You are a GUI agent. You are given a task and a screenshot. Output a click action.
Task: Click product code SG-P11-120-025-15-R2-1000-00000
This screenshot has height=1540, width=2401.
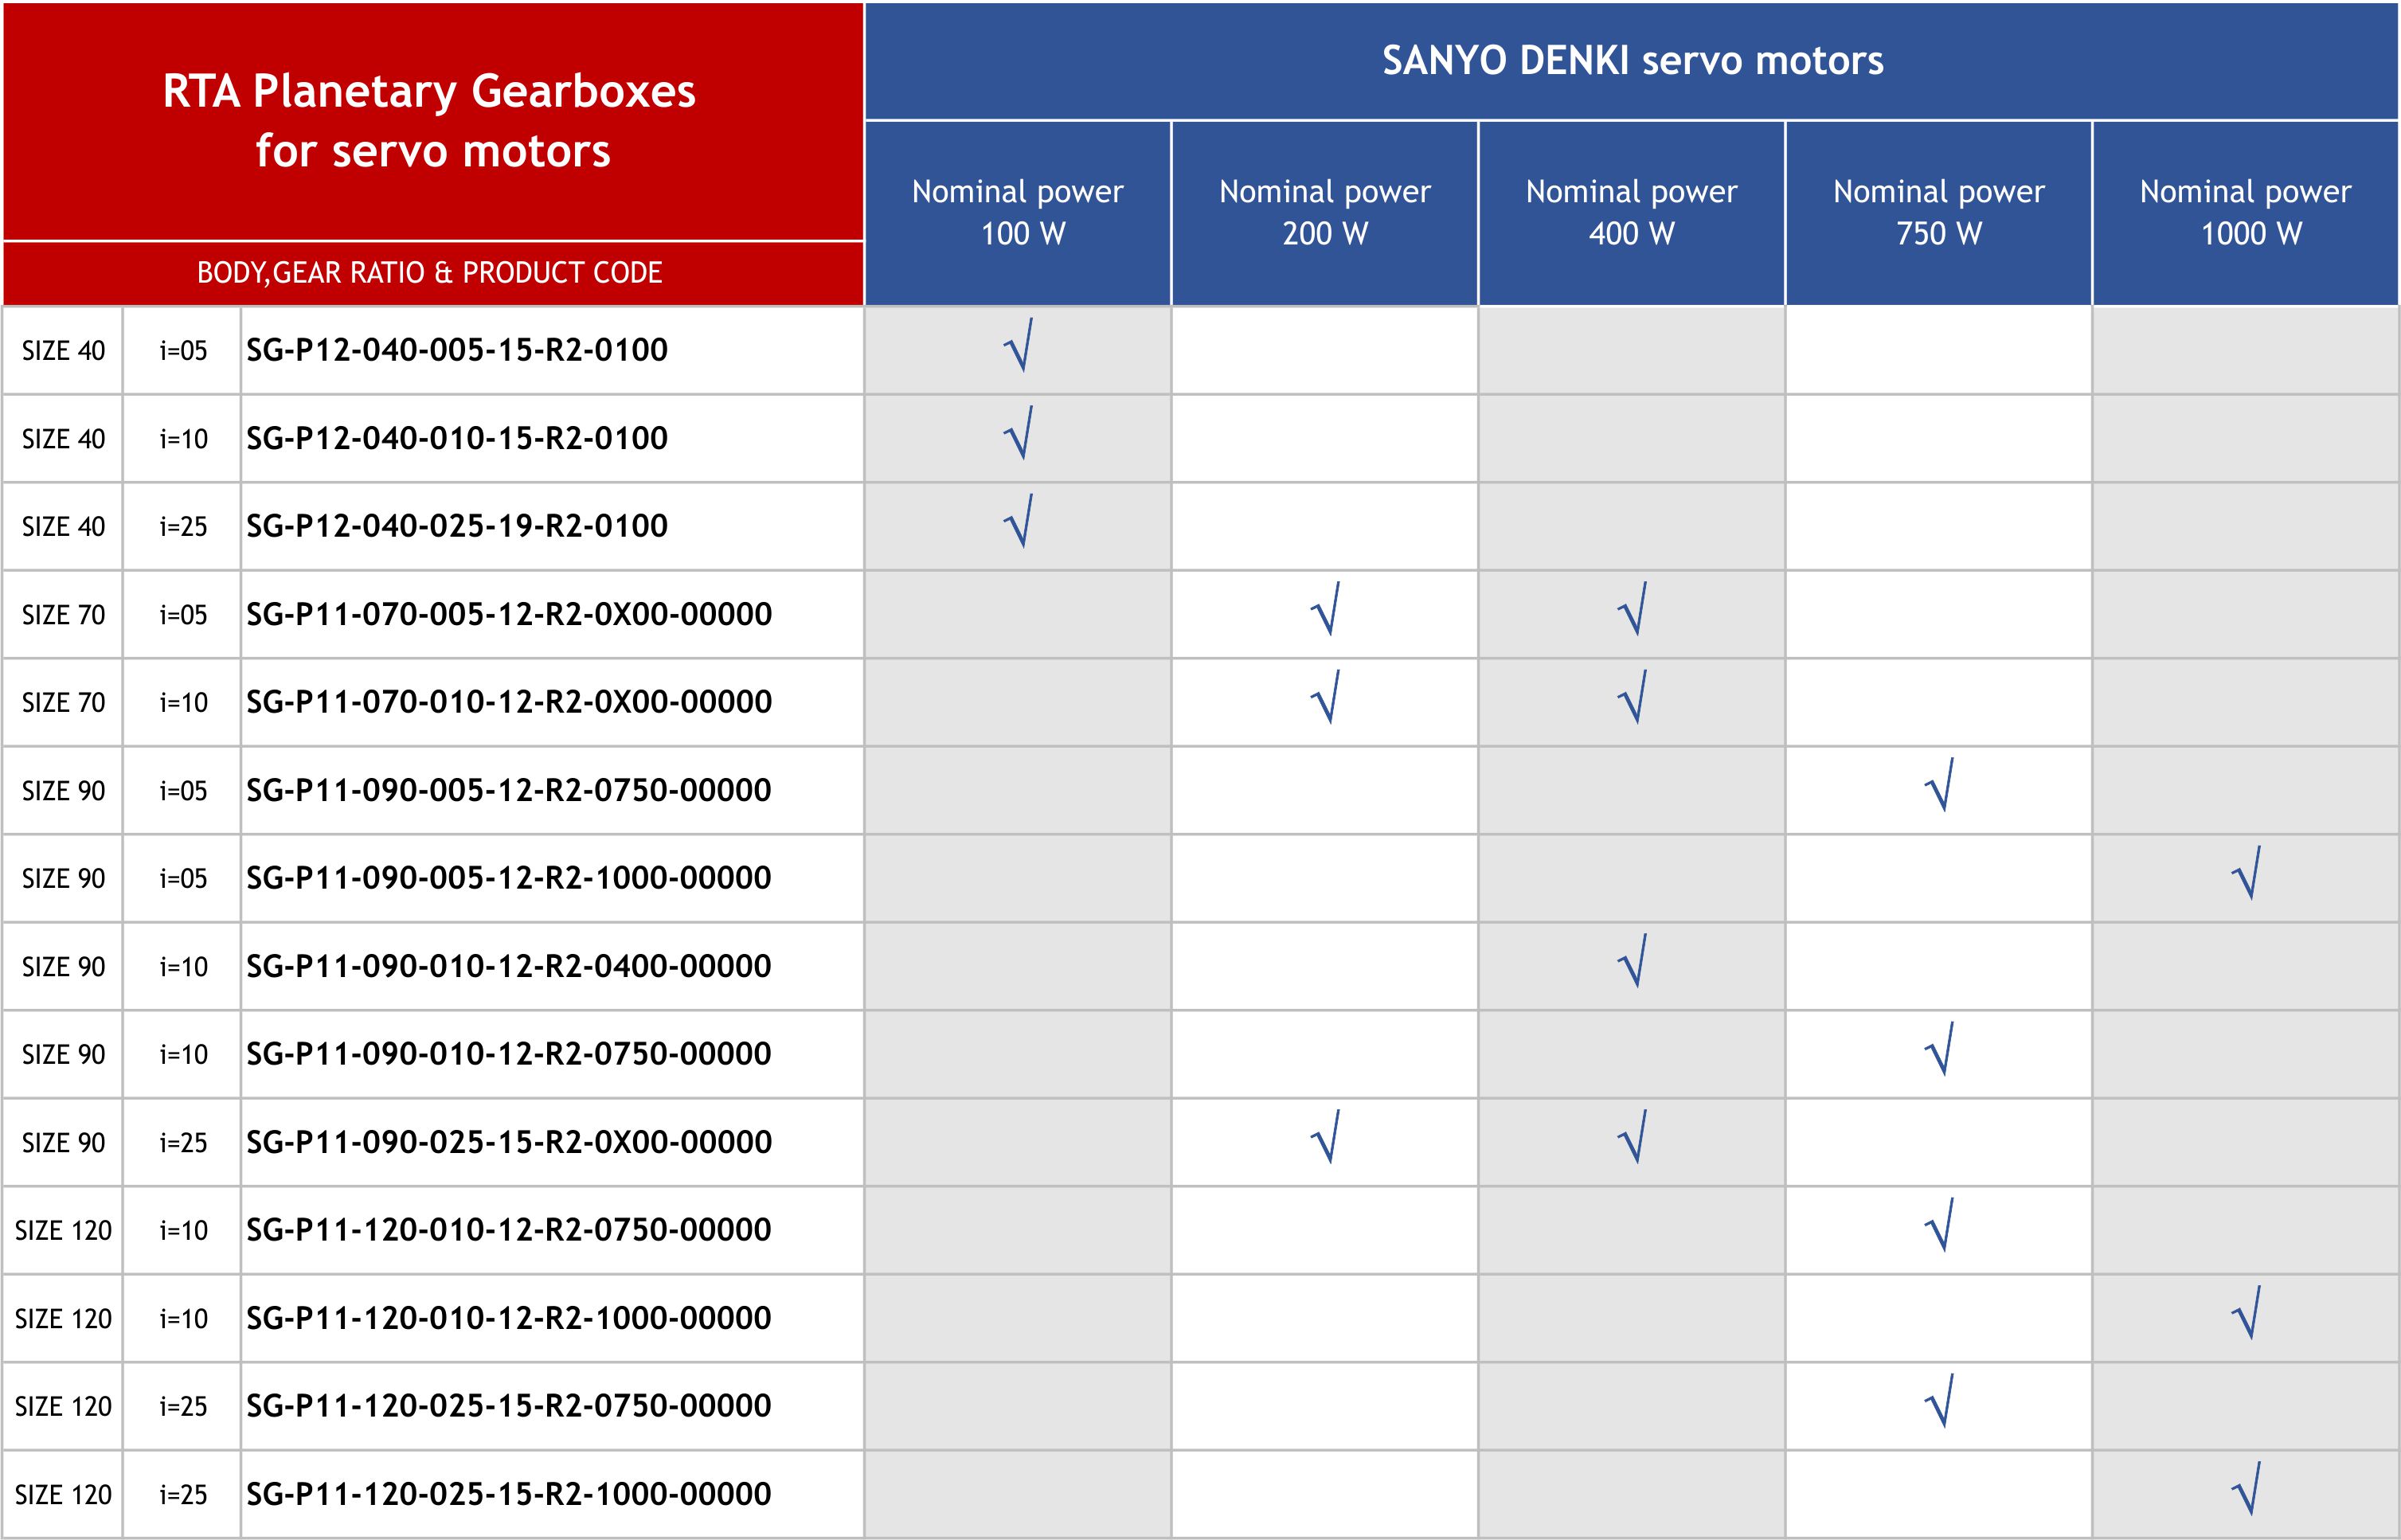[x=509, y=1494]
